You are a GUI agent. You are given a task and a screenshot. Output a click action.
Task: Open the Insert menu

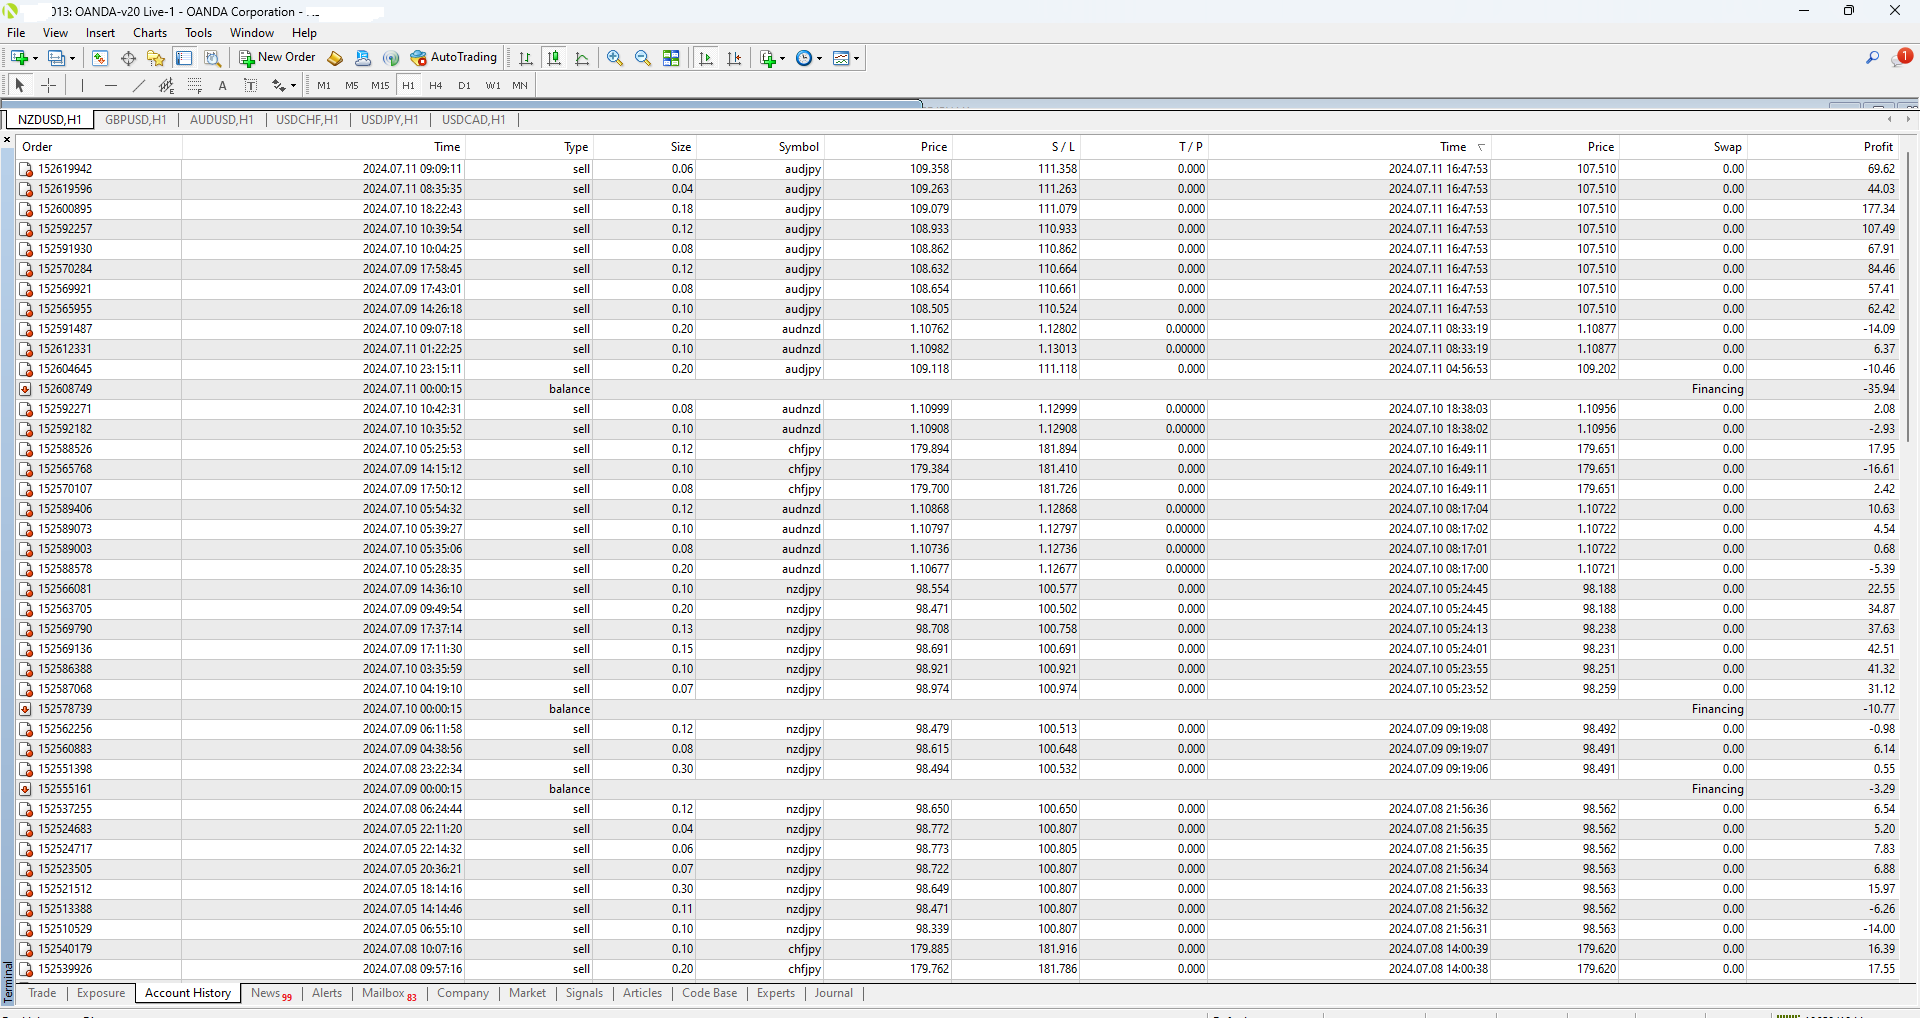(x=100, y=33)
